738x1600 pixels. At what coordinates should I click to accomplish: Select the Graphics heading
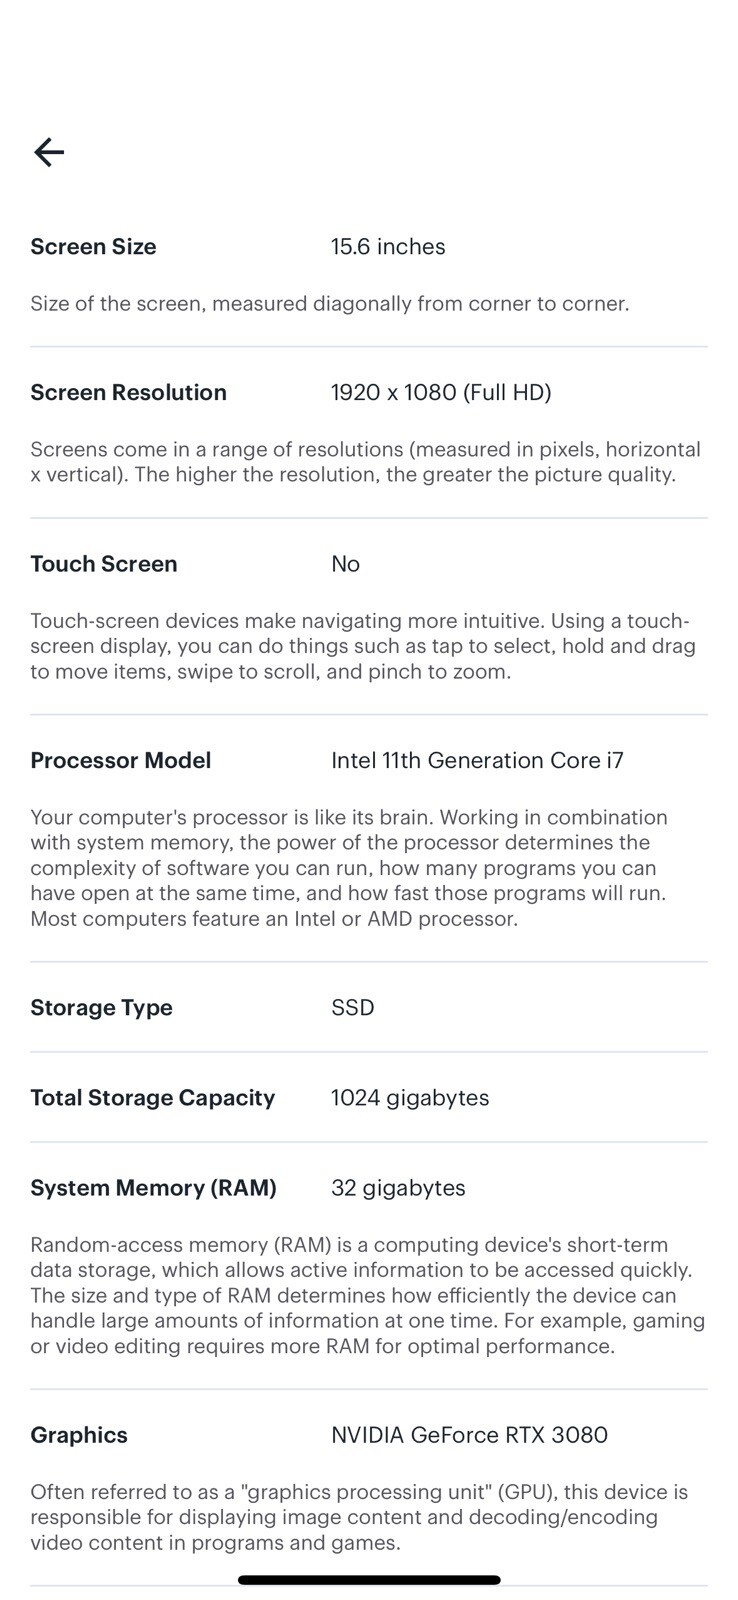pyautogui.click(x=79, y=1435)
